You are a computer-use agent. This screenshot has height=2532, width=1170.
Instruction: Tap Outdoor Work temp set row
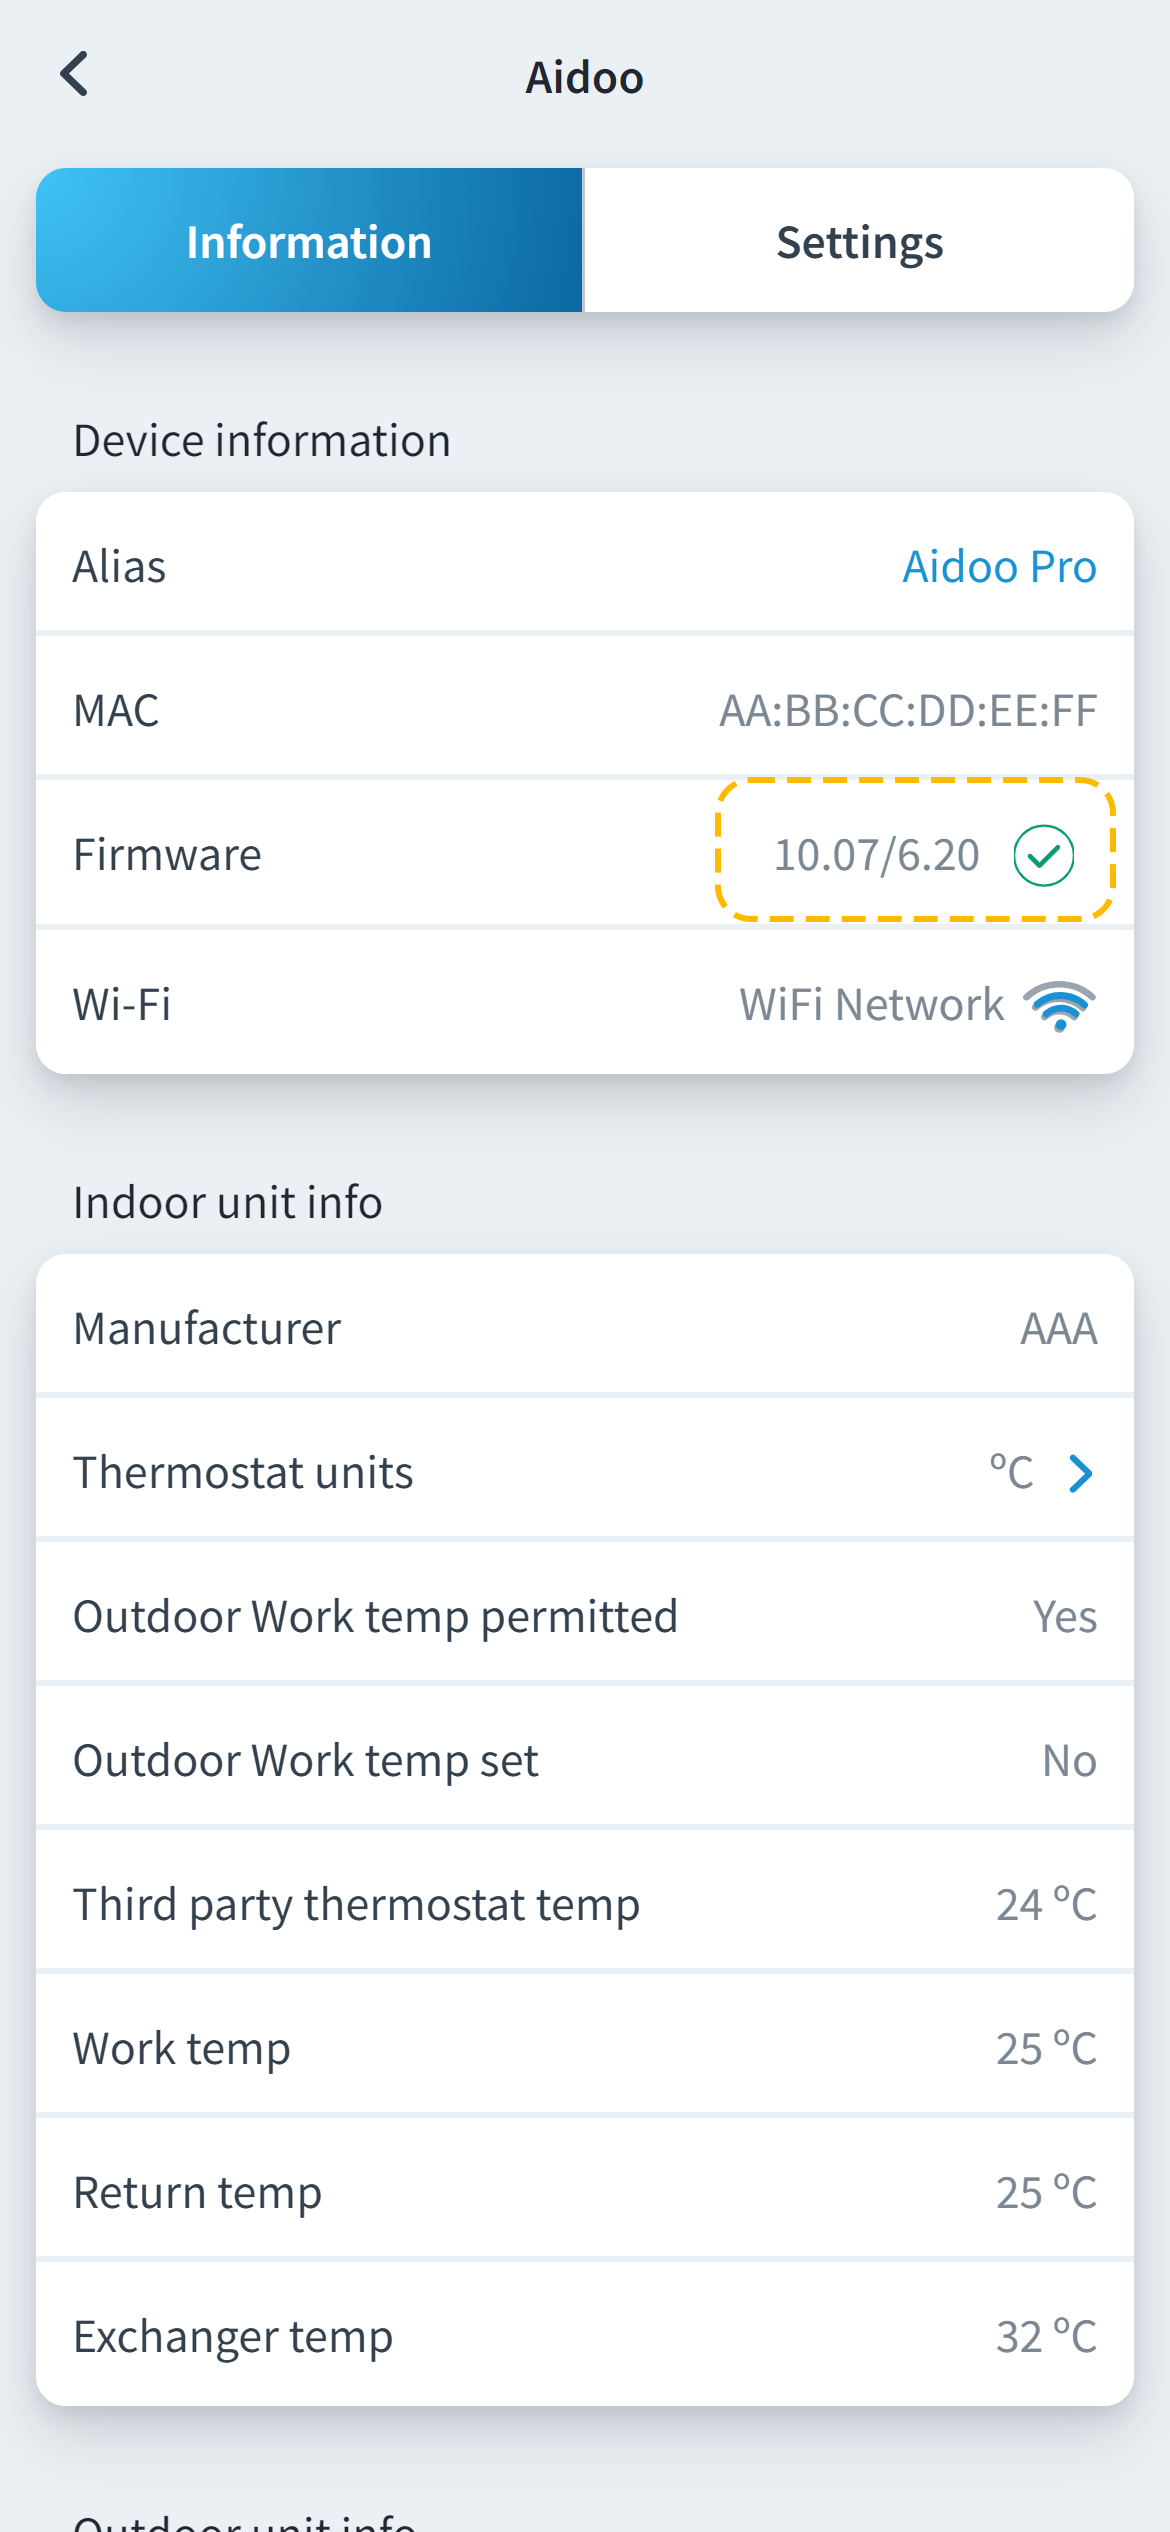(584, 1761)
